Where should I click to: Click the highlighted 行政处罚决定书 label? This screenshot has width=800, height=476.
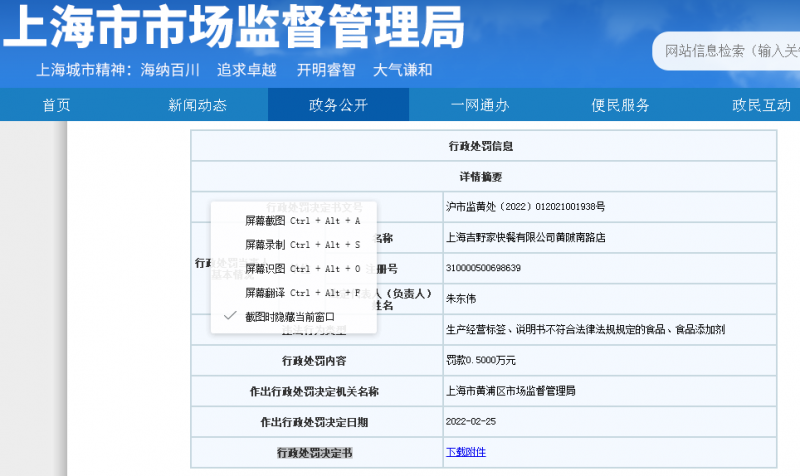pos(314,453)
